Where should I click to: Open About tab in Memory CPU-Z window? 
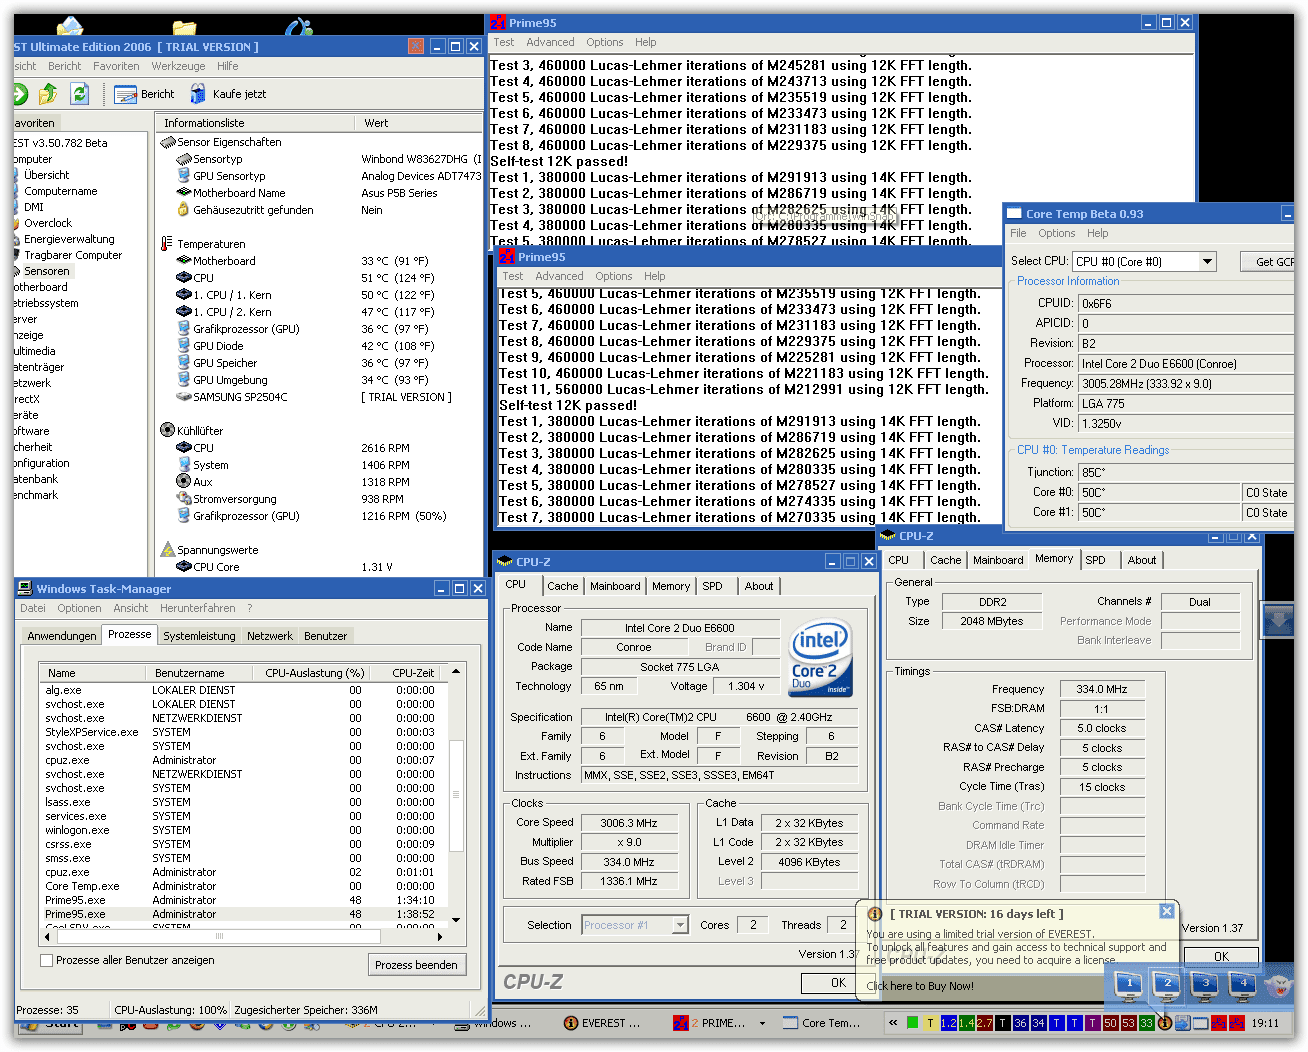(1142, 560)
